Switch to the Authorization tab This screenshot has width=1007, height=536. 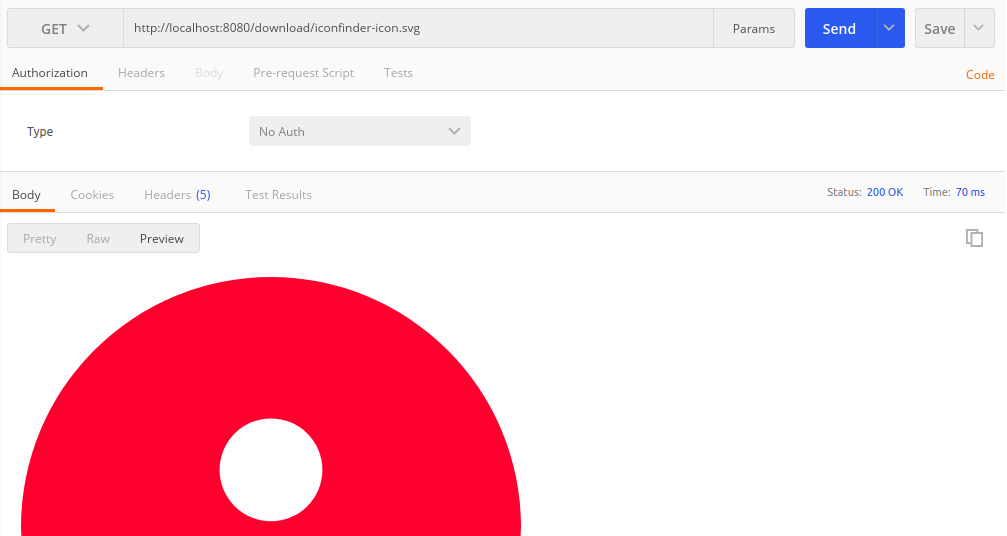pos(49,73)
